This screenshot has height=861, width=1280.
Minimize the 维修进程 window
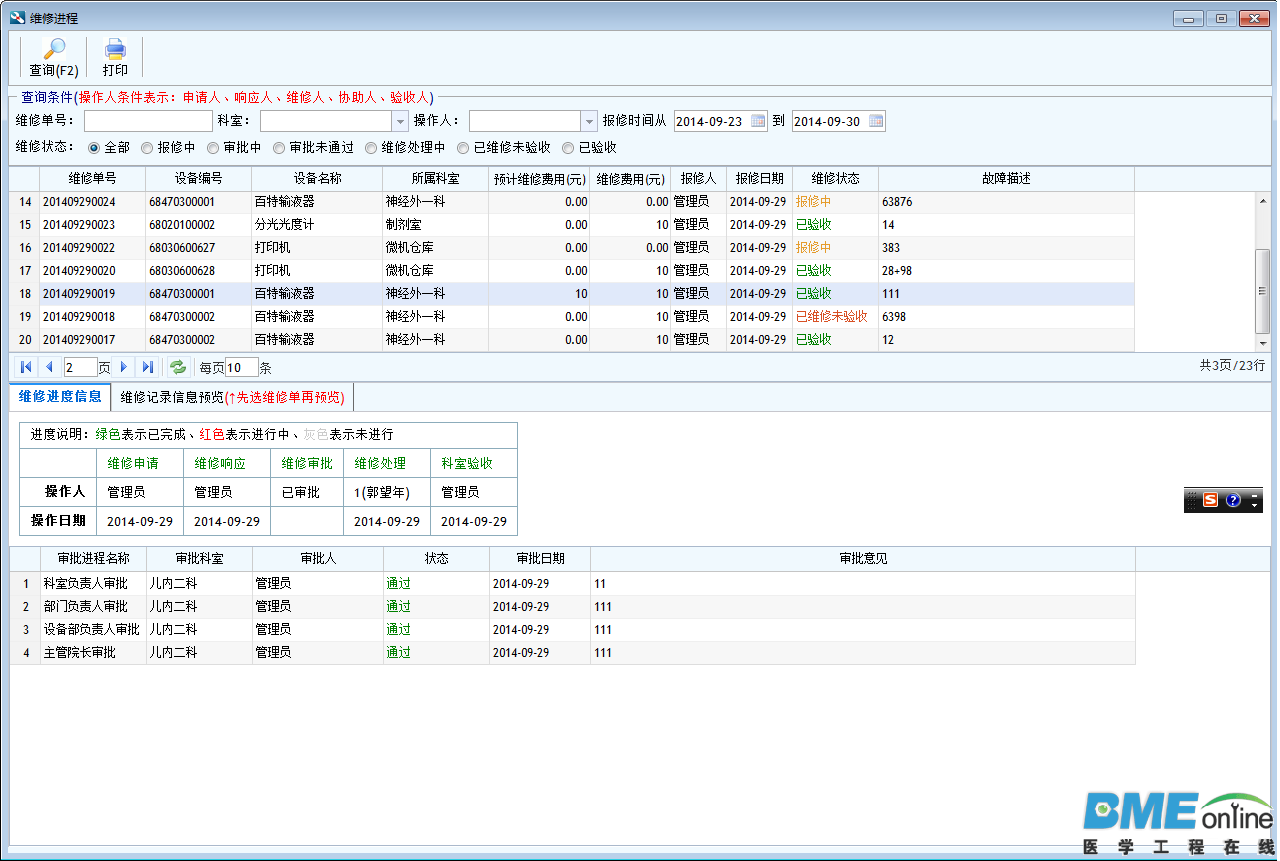[1188, 18]
